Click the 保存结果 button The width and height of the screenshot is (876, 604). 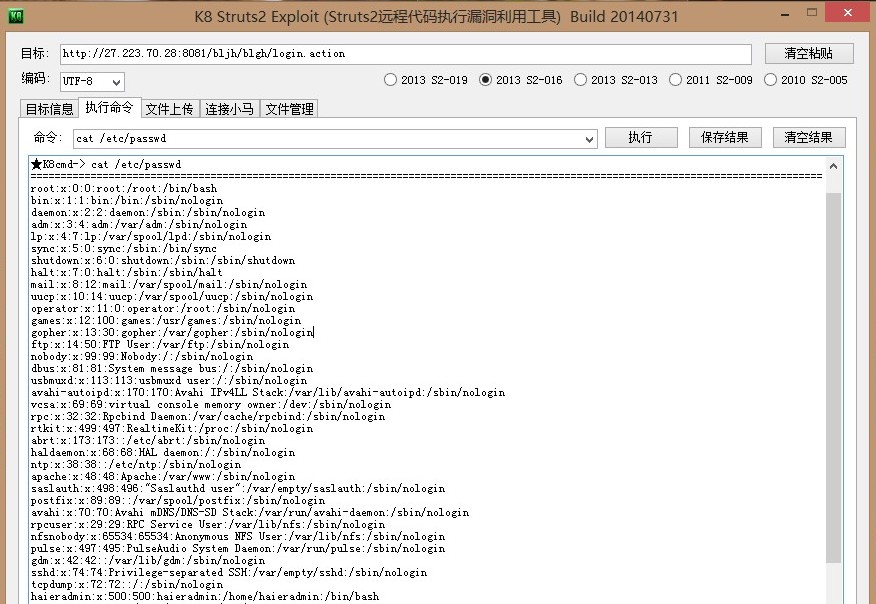[x=725, y=137]
